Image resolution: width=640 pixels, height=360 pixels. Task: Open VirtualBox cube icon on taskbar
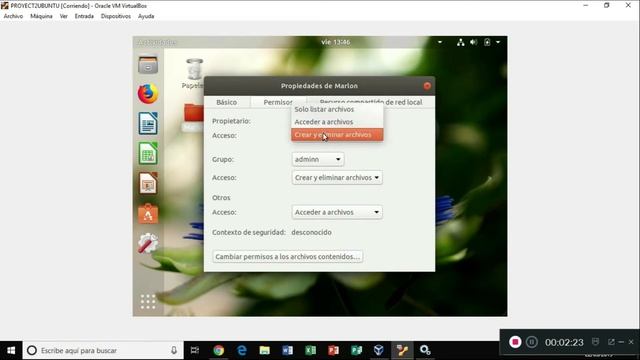379,350
